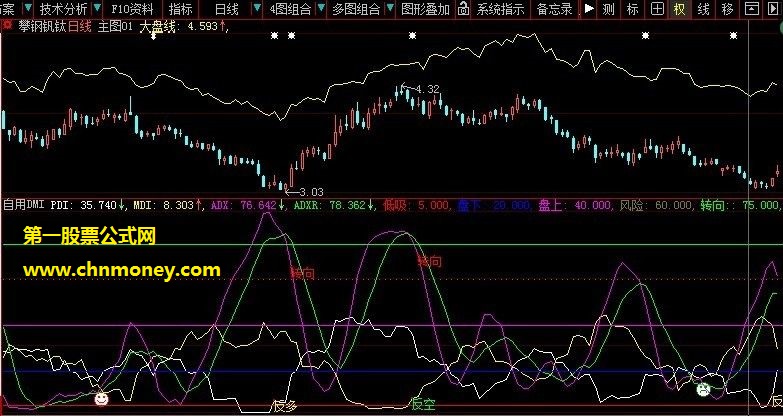Open the grid layout icon next to 标
The image size is (783, 416).
(658, 8)
